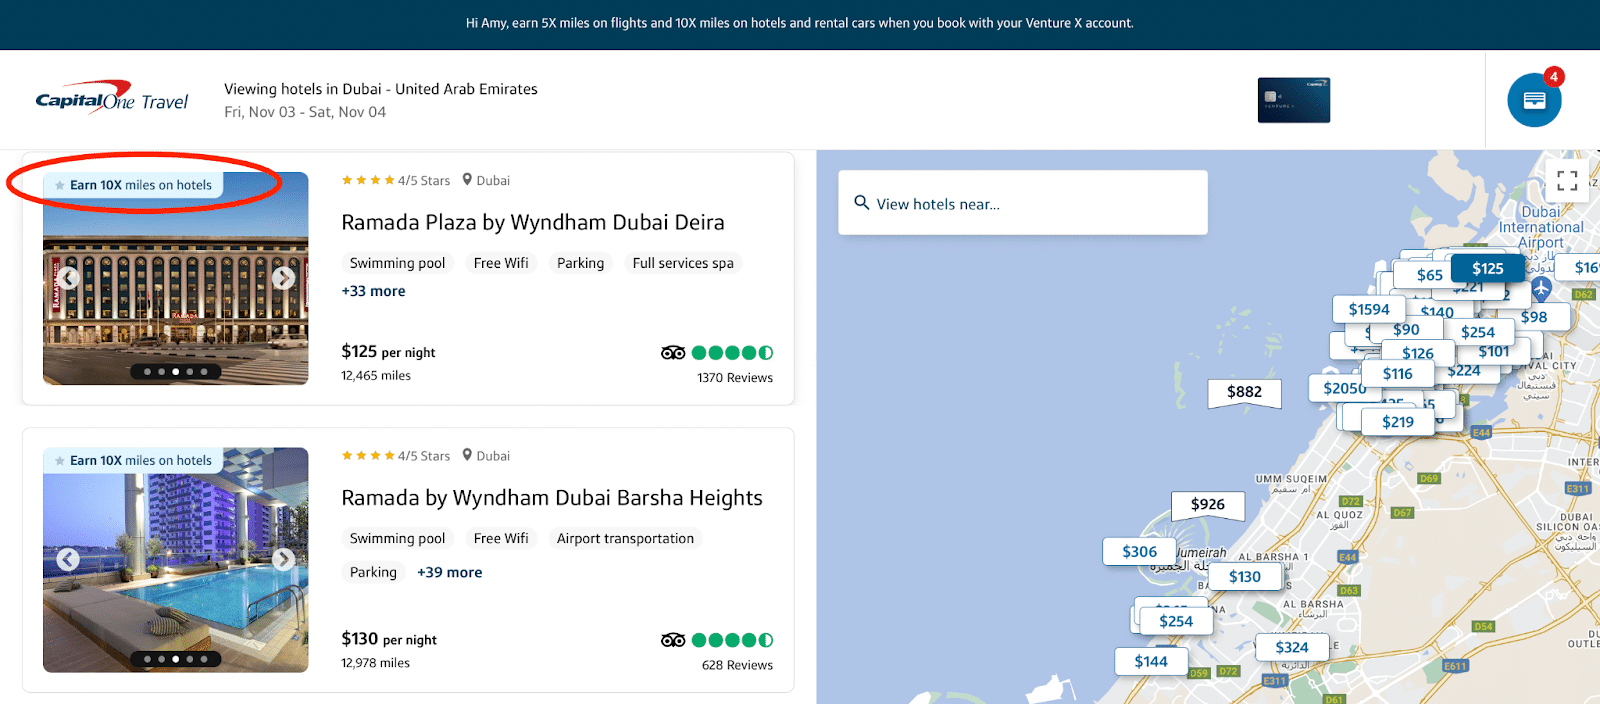Select the highlighted $125 map price marker
1600x704 pixels.
tap(1487, 268)
